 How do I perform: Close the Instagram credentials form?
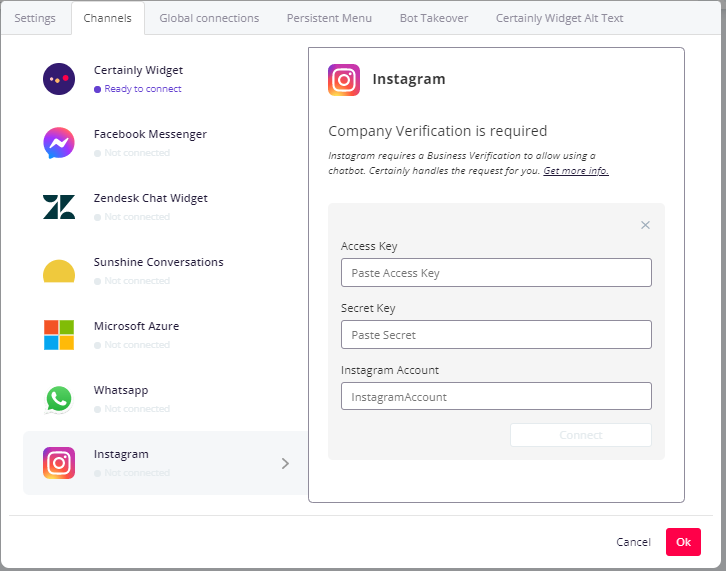(645, 225)
